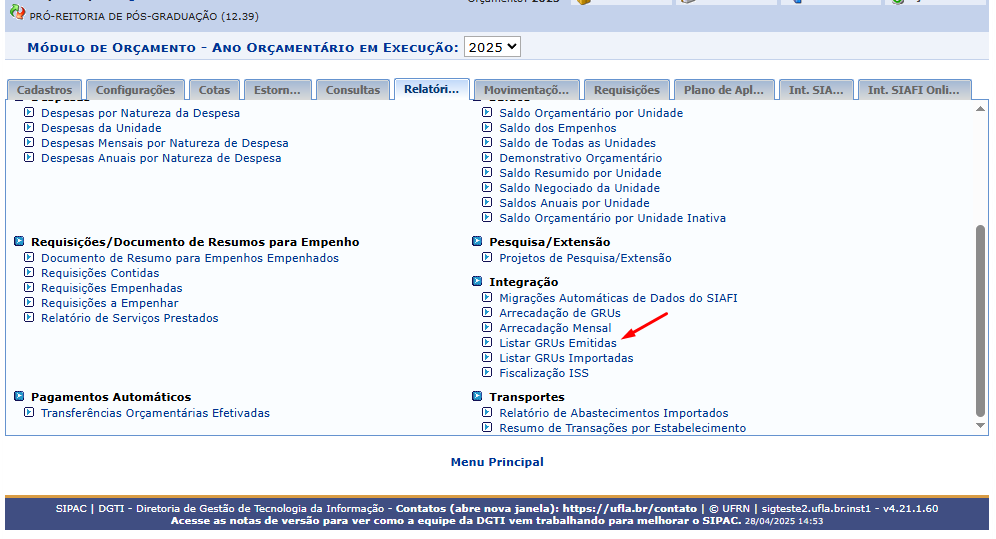The height and width of the screenshot is (539, 996).
Task: Open Saldo dos Empenhos report
Action: (558, 128)
